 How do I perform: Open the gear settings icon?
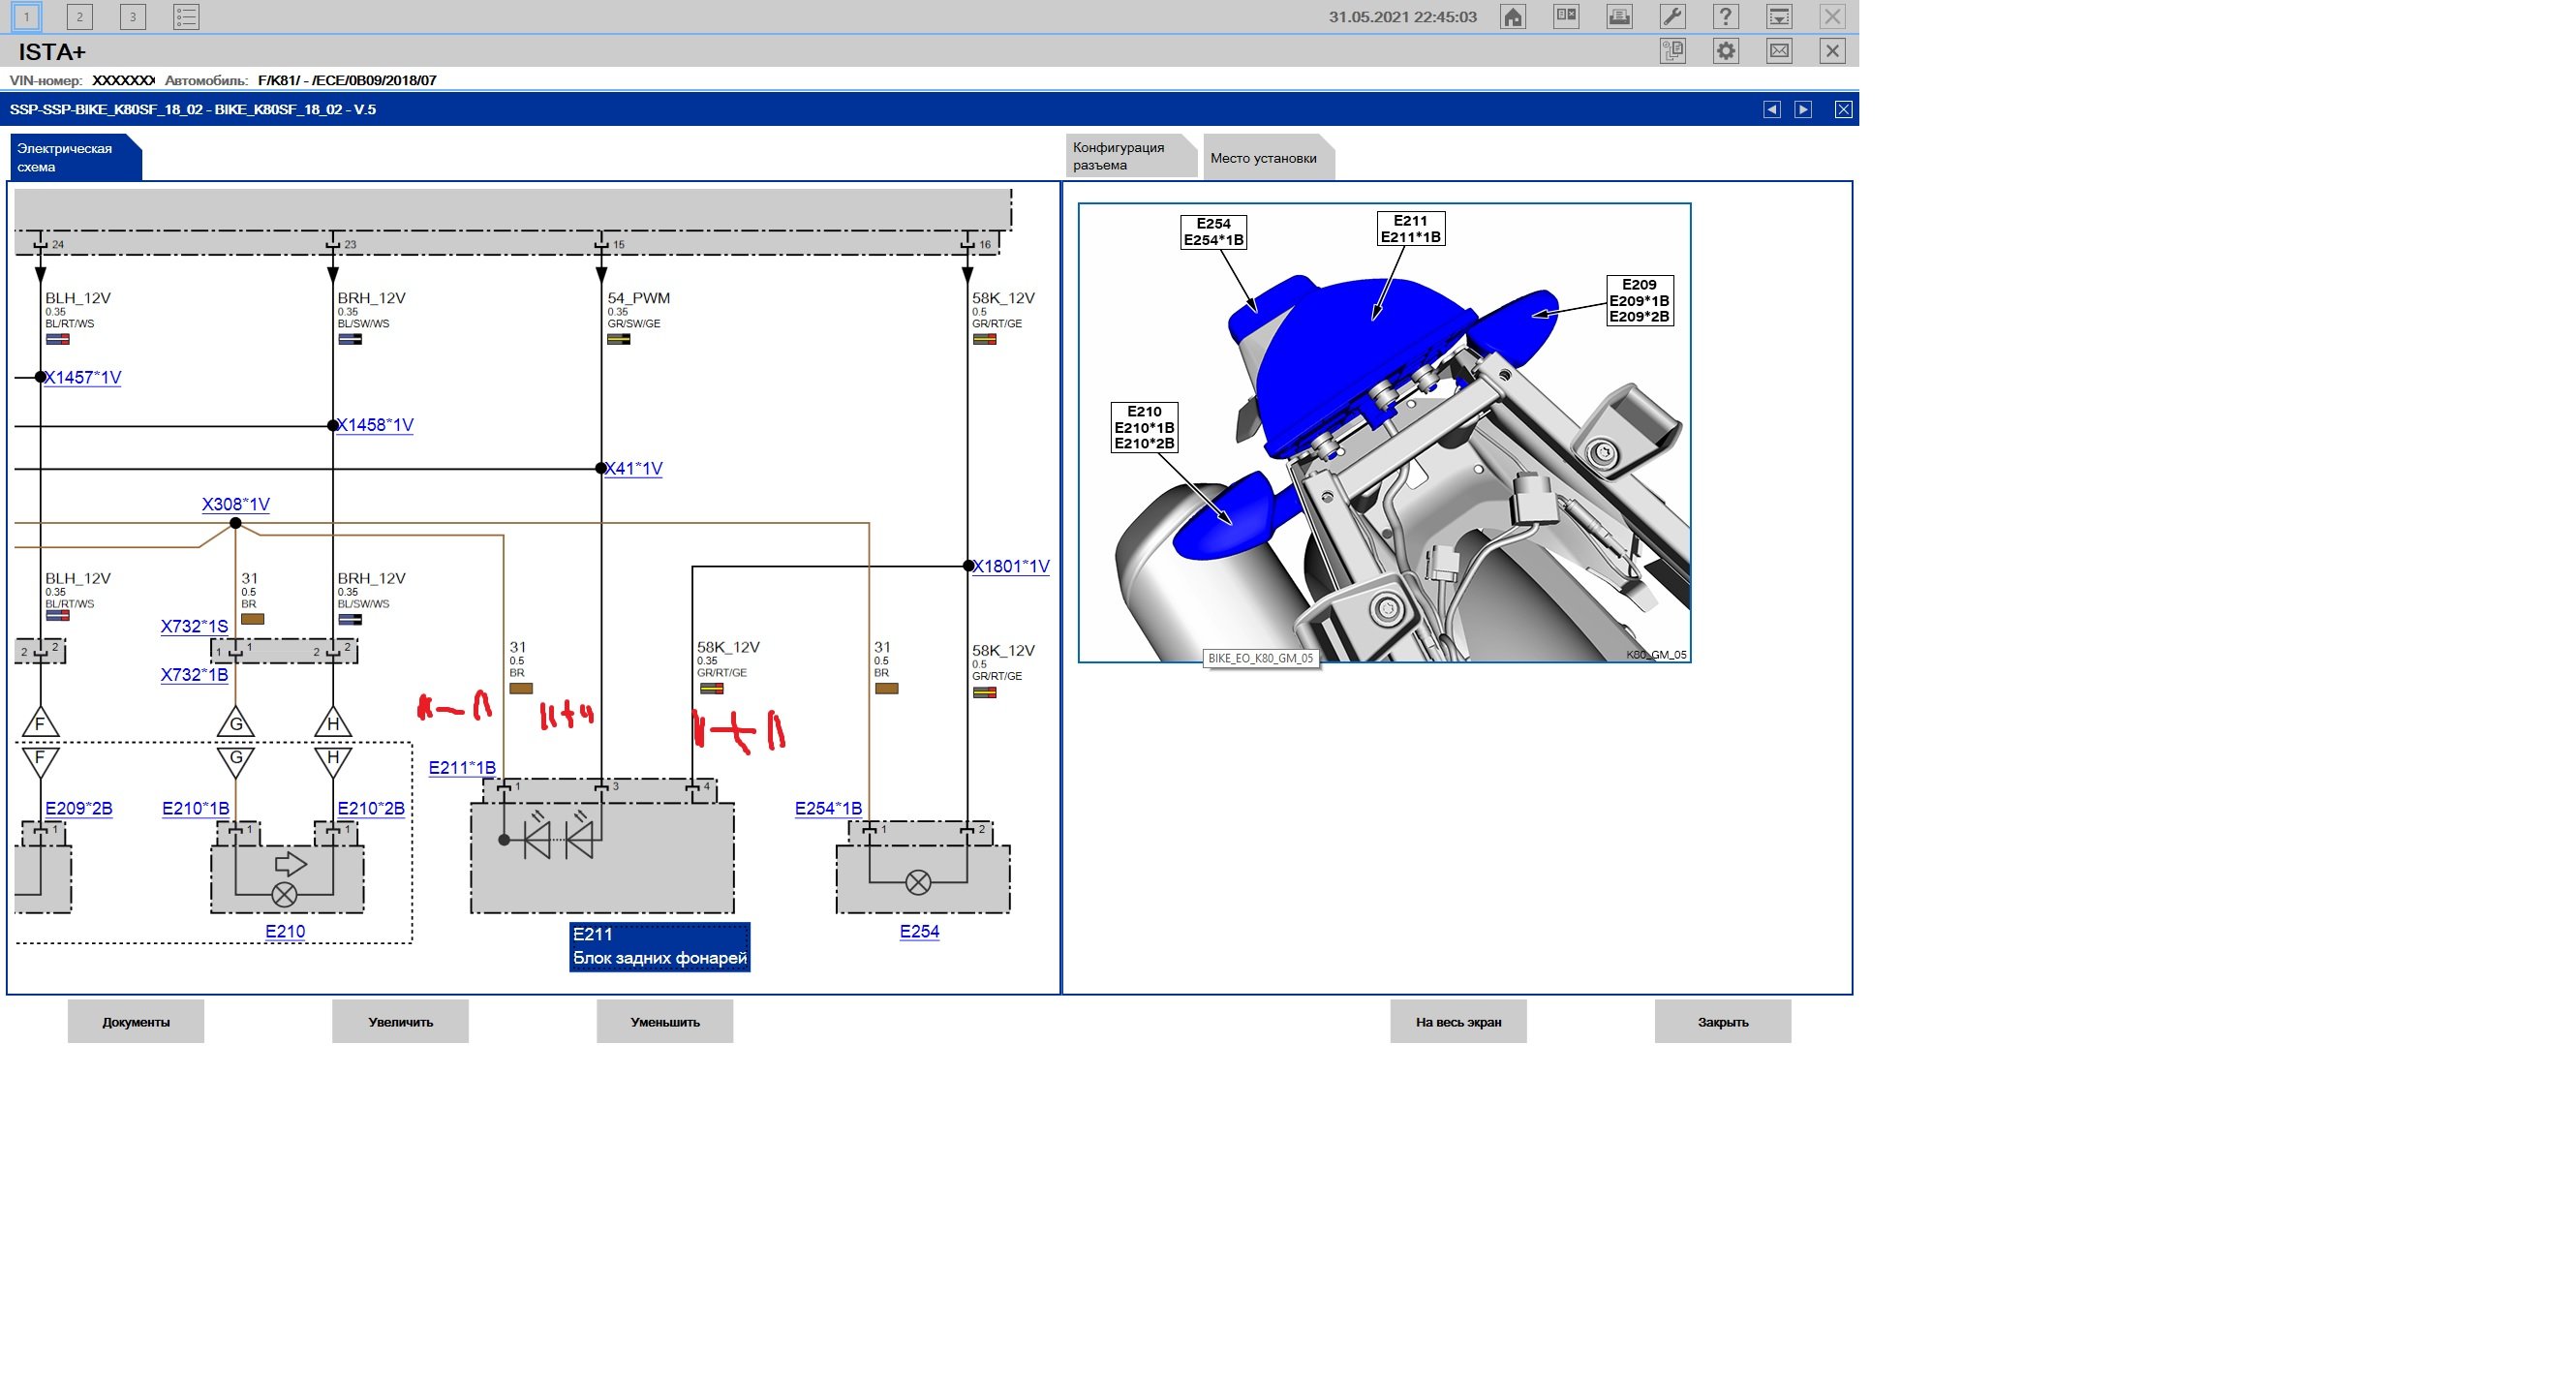pos(1725,51)
